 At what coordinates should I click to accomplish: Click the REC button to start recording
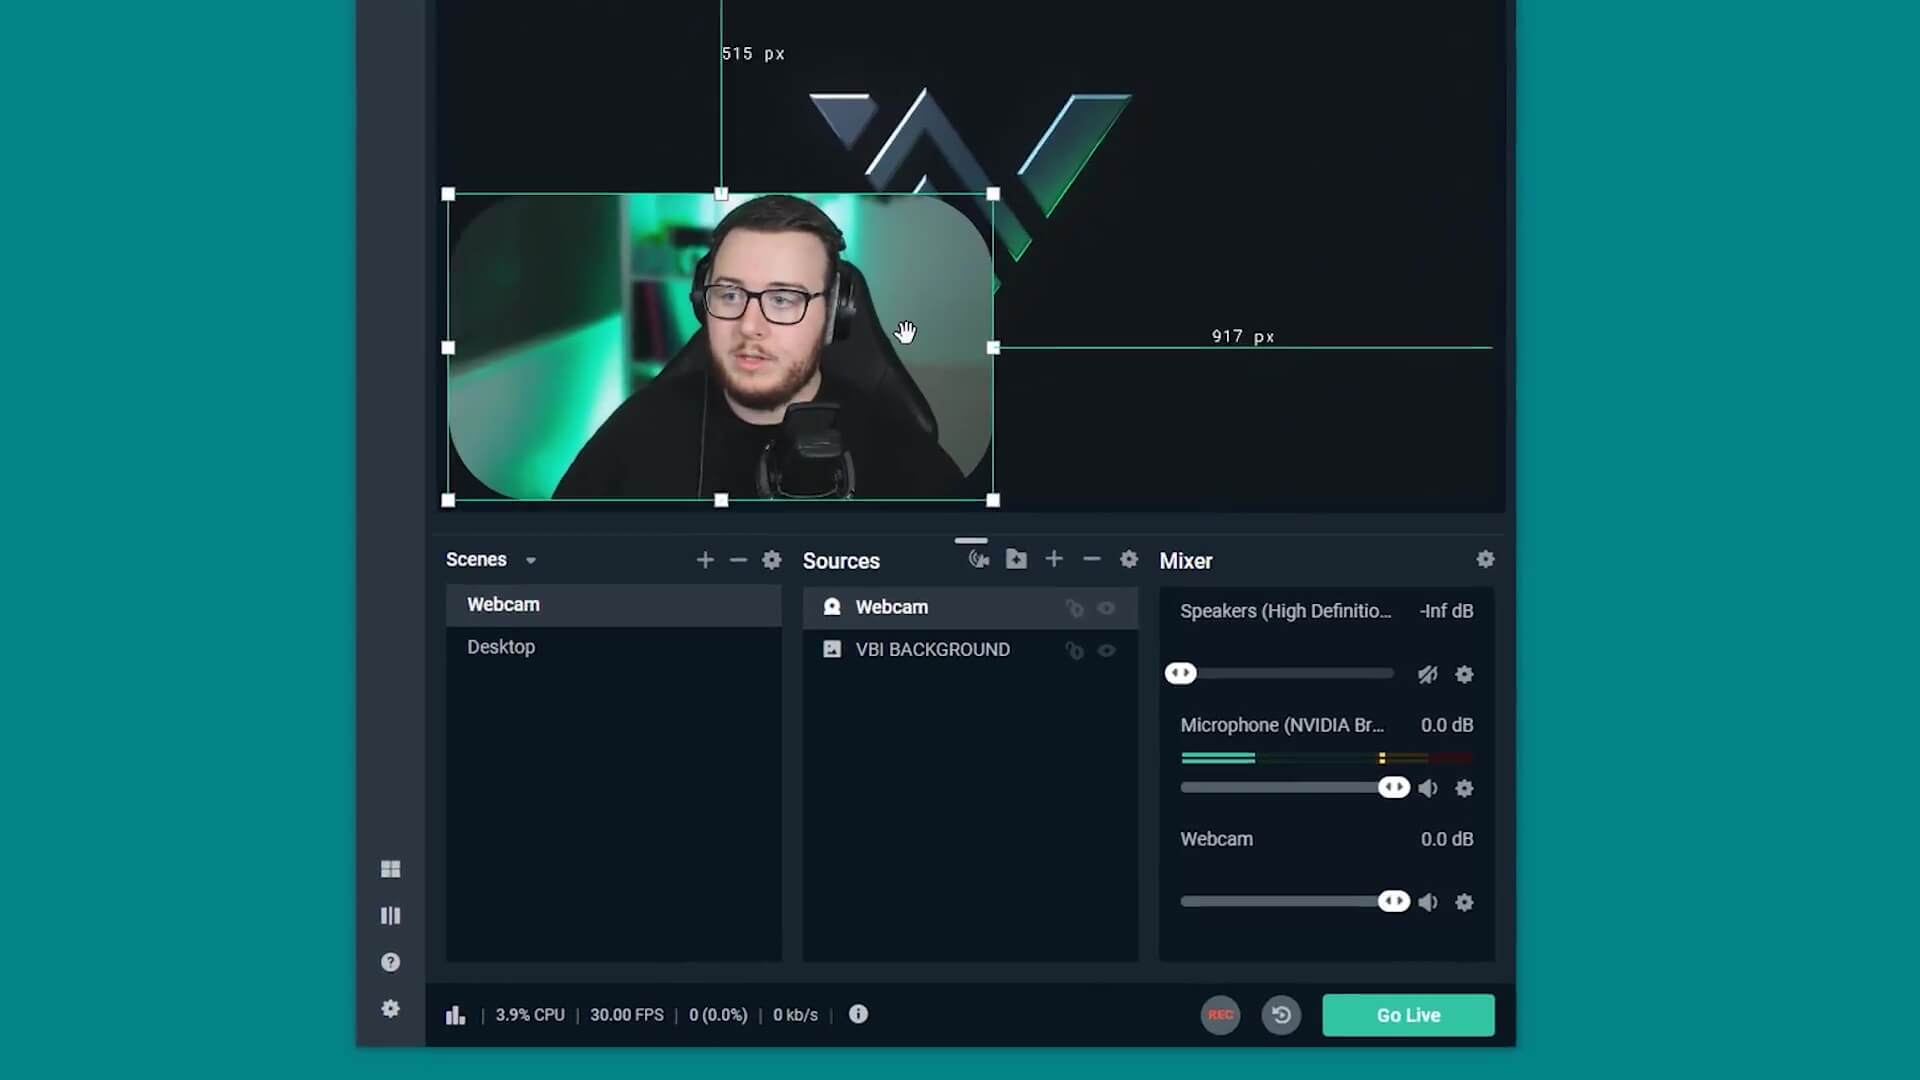pos(1218,1014)
